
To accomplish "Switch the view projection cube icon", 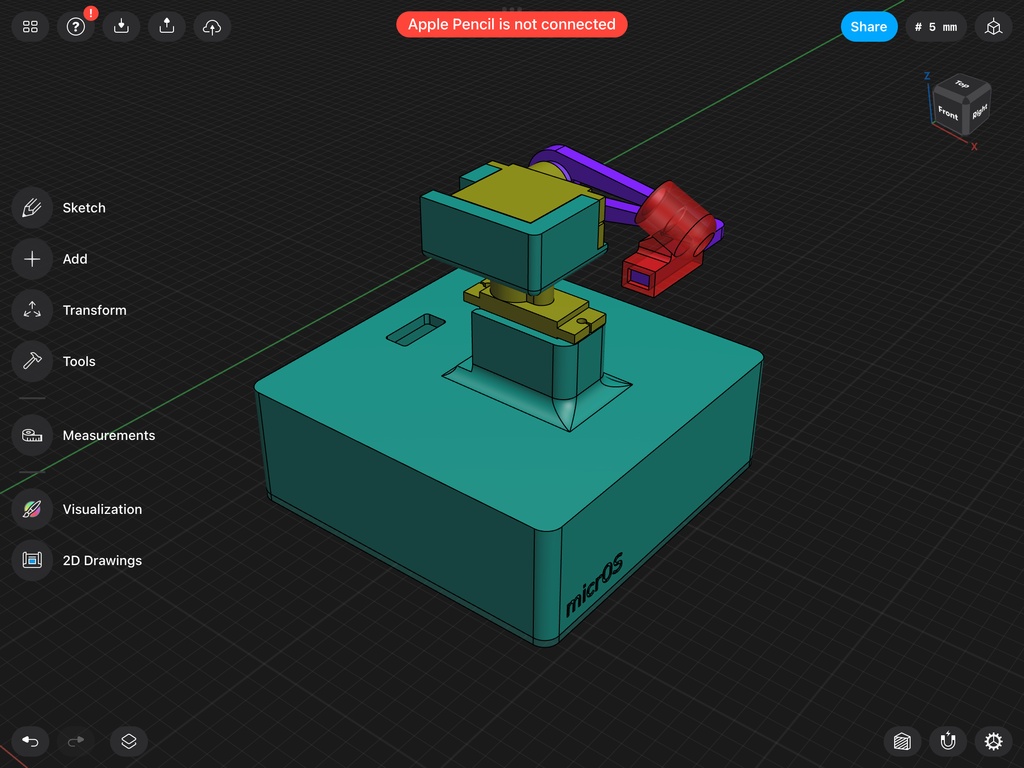I will pos(993,27).
